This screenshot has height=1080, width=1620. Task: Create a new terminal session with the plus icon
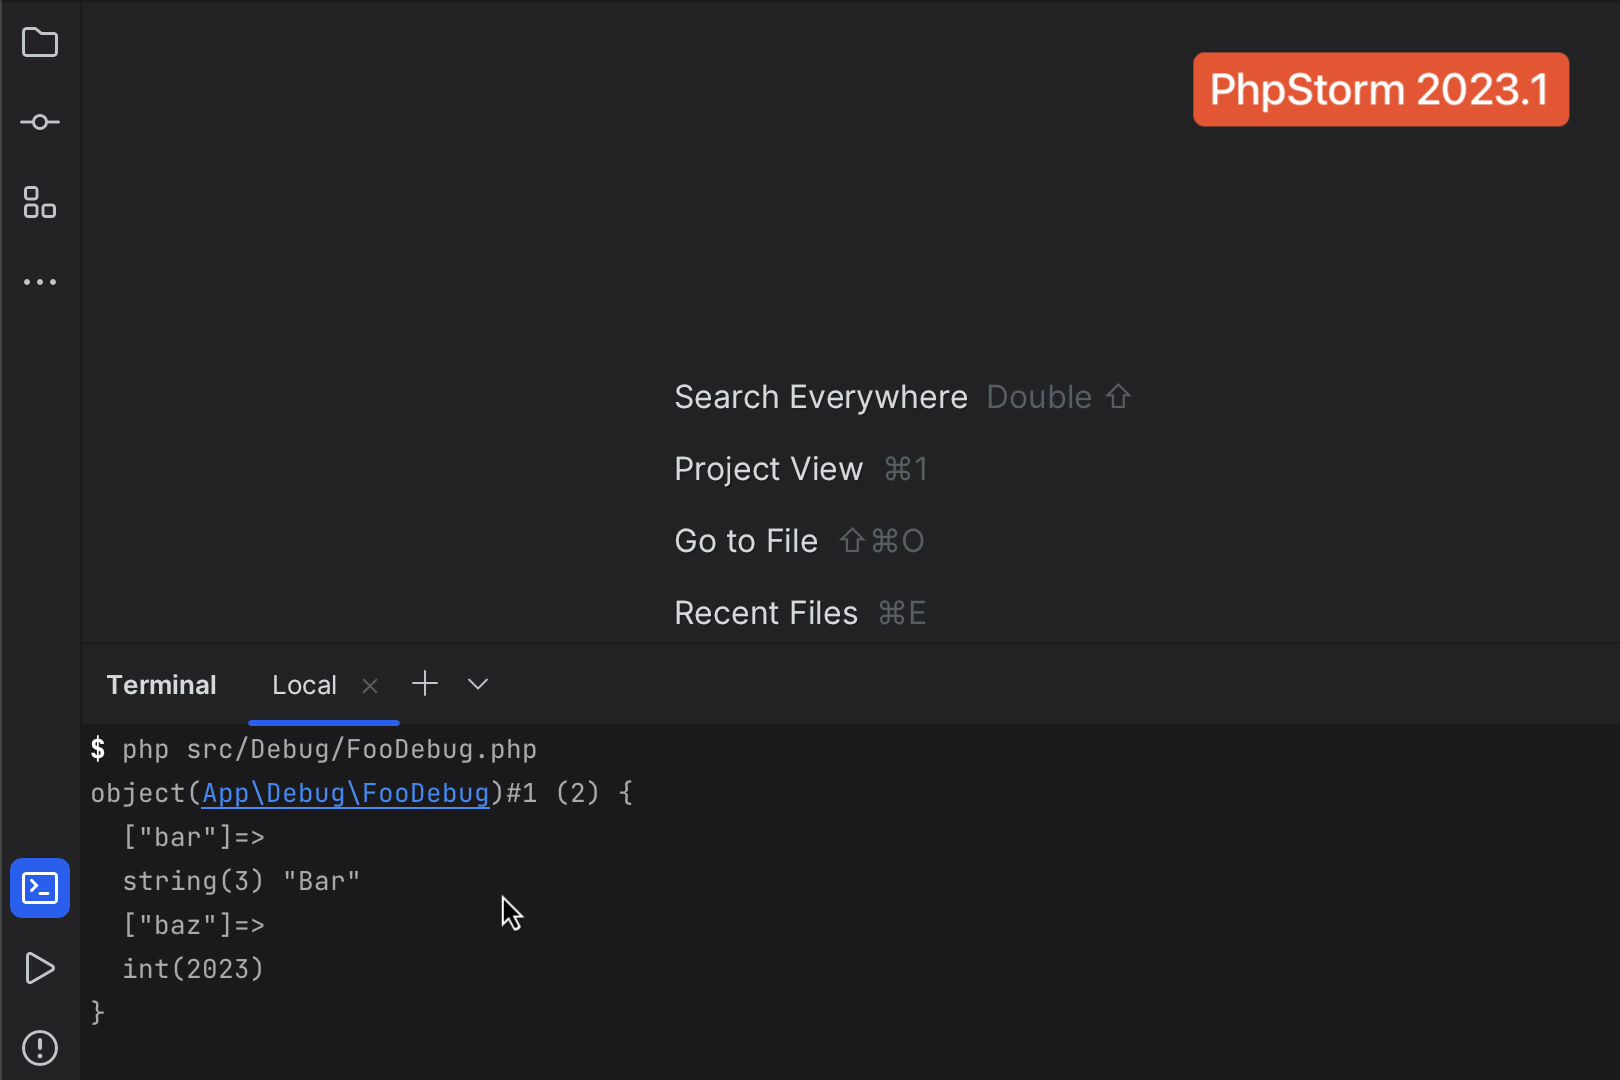tap(425, 683)
